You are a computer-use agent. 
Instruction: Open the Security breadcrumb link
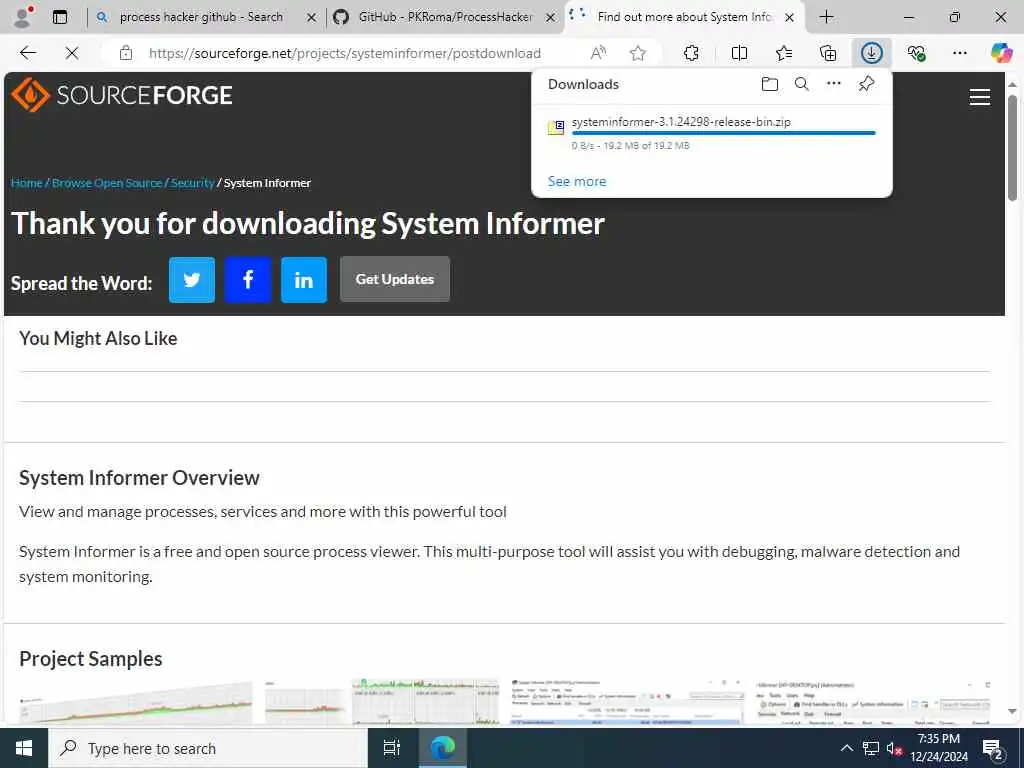coord(192,183)
